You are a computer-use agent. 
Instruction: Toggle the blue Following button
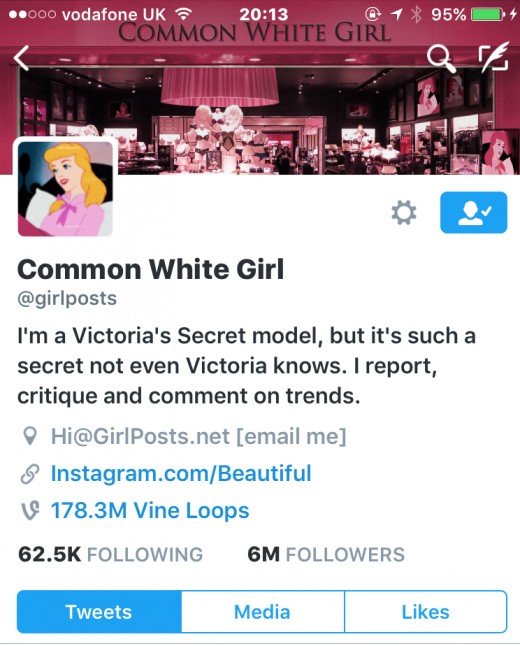[473, 213]
